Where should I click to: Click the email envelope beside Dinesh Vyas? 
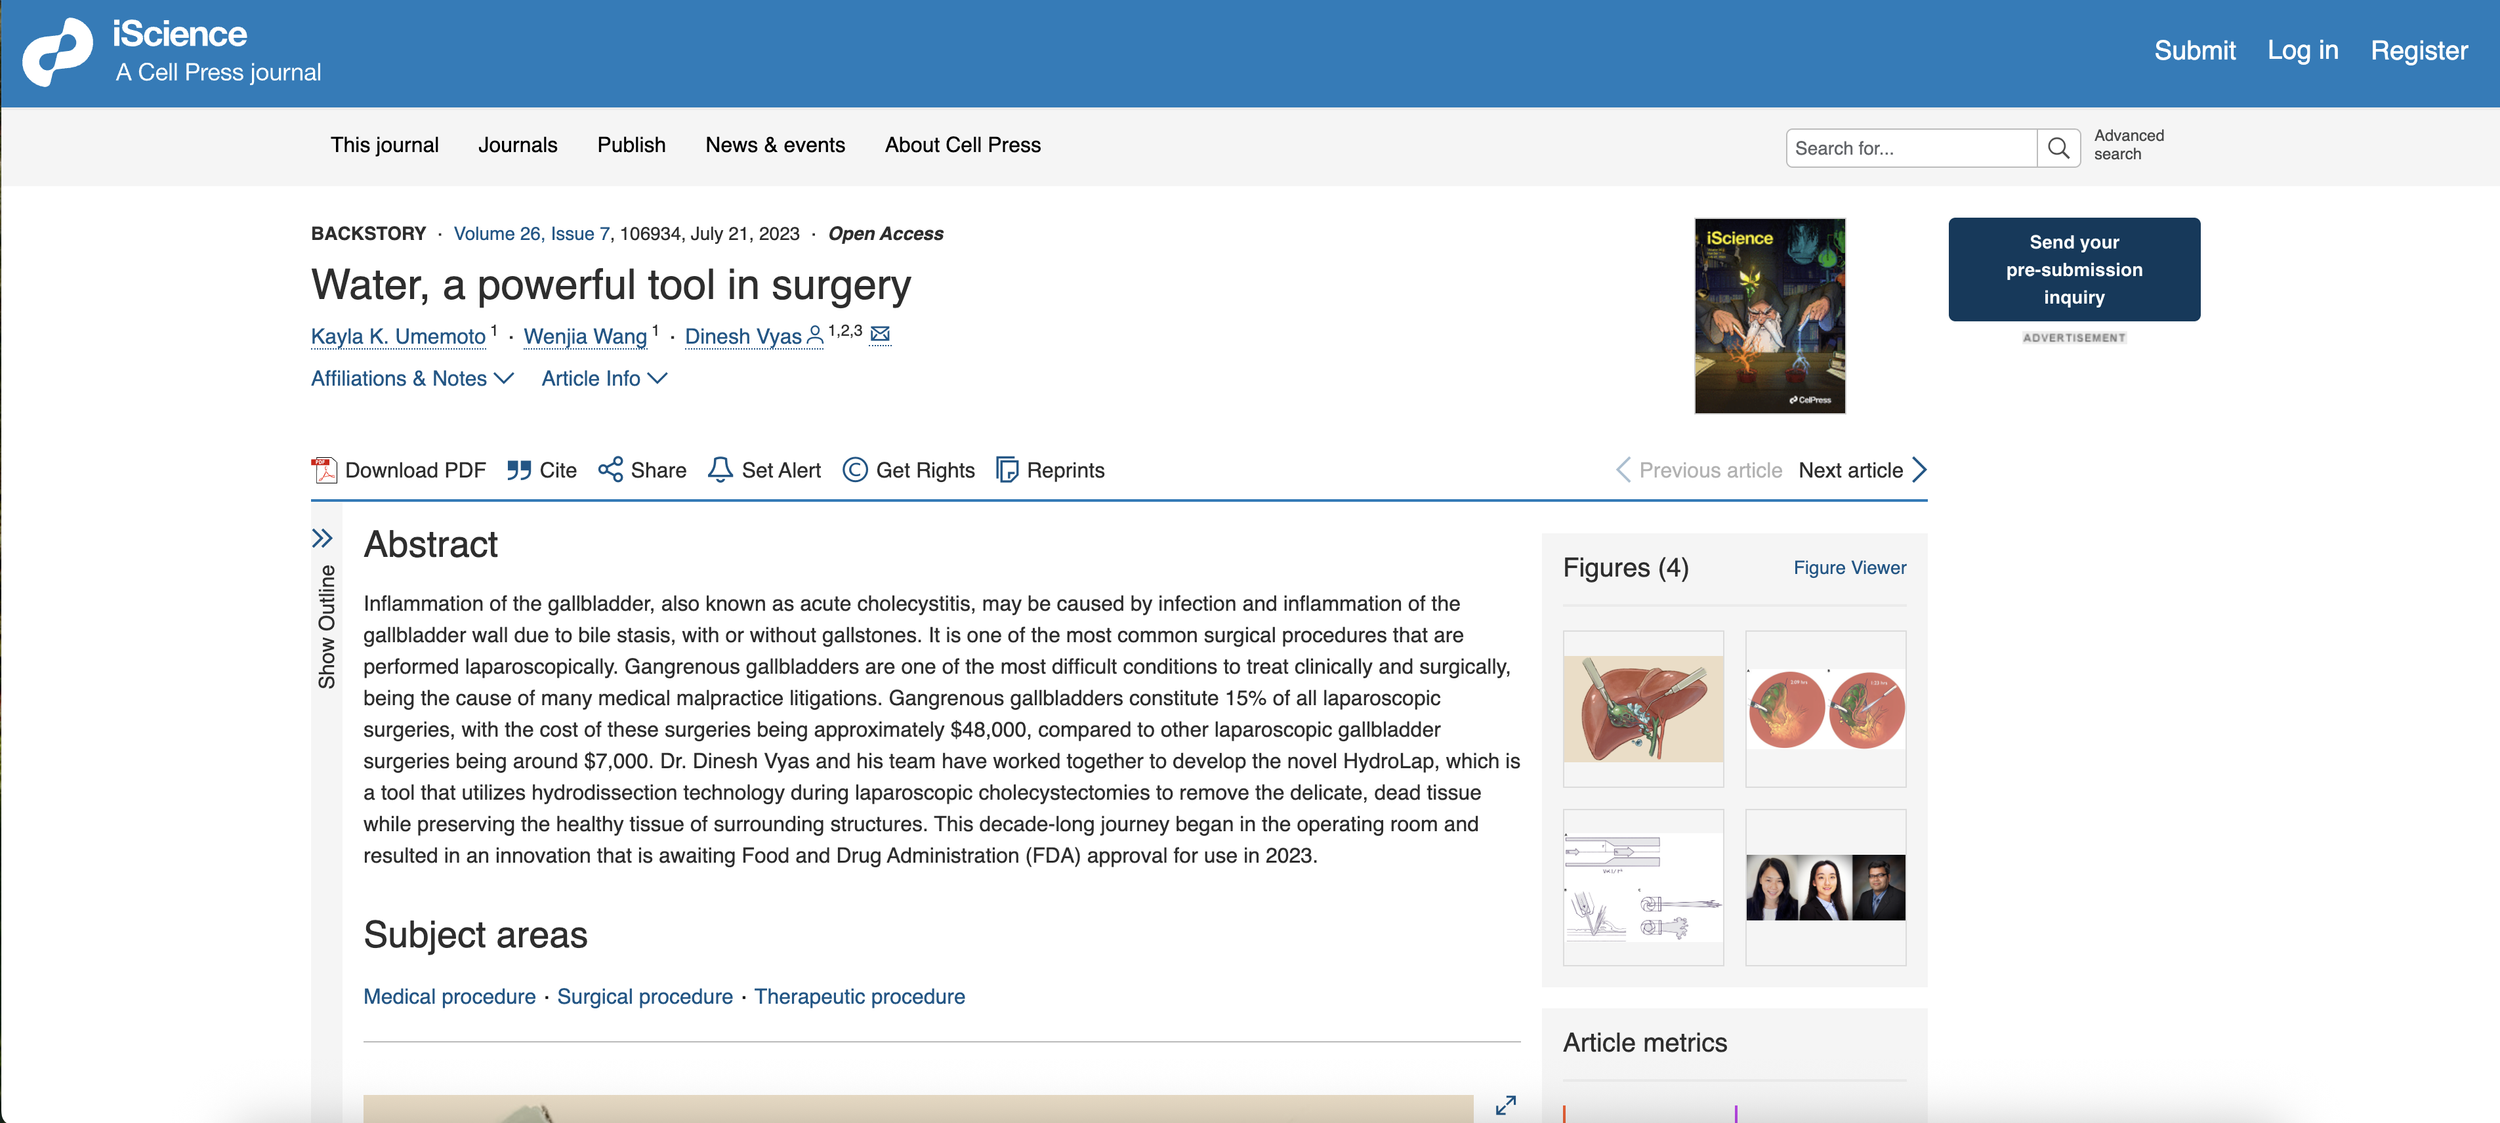(880, 334)
